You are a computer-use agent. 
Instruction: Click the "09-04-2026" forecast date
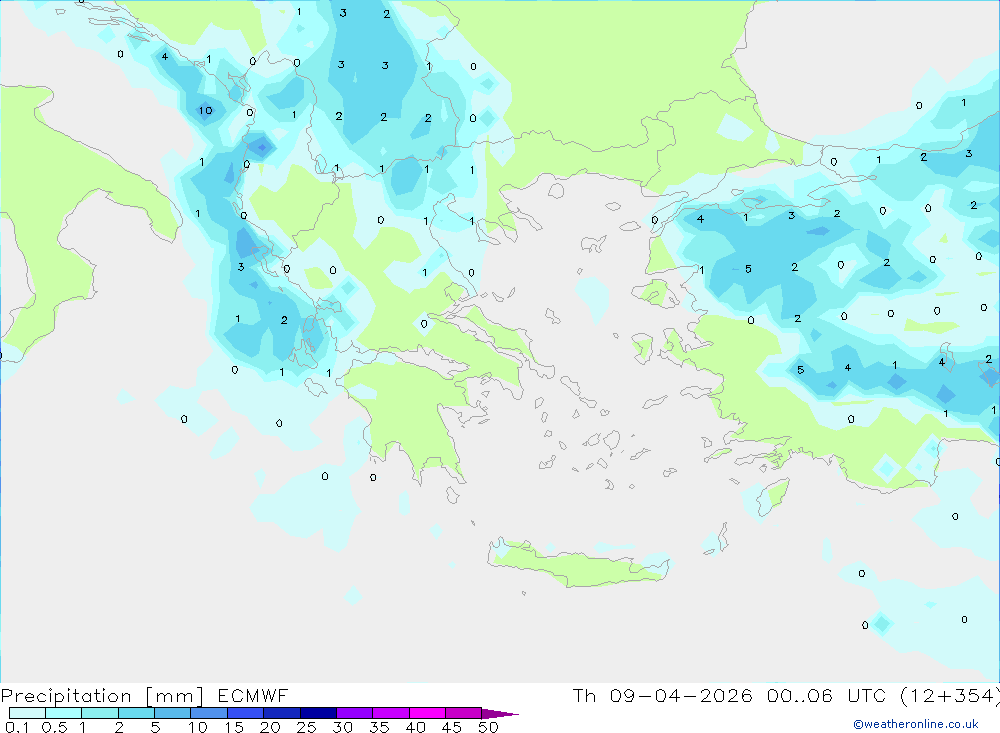(681, 695)
